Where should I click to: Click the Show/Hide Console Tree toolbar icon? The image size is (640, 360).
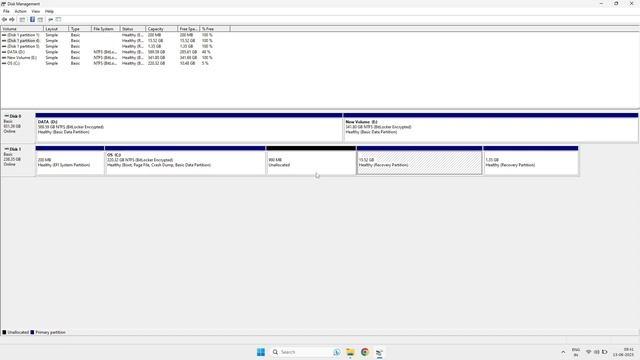(22, 20)
